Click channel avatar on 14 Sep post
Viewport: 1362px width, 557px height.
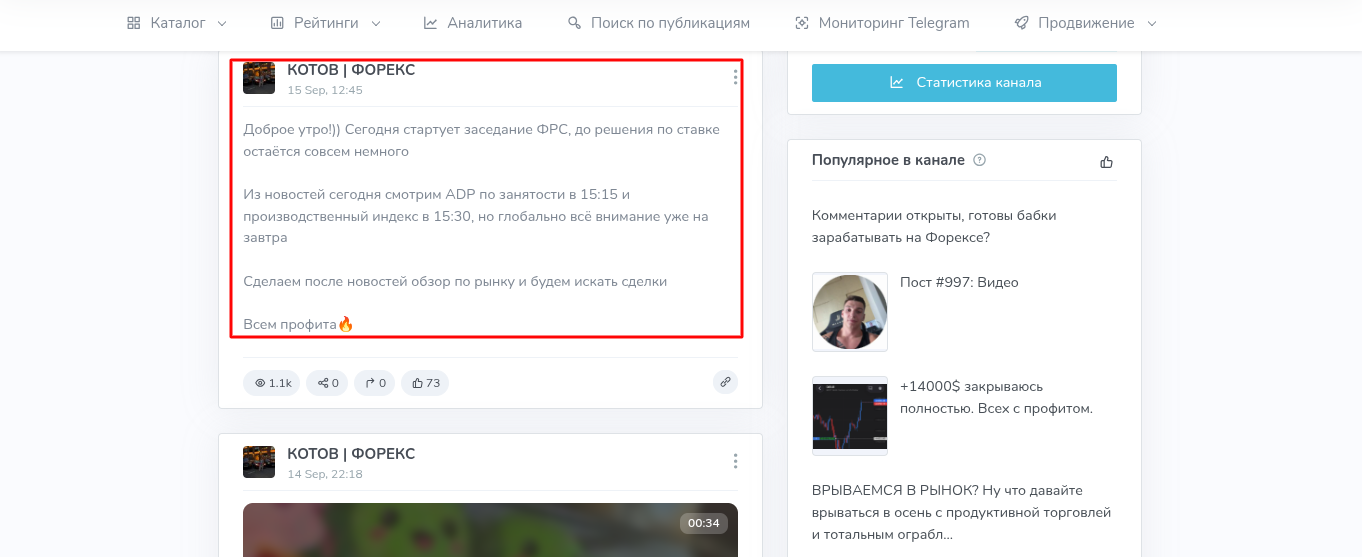[259, 462]
